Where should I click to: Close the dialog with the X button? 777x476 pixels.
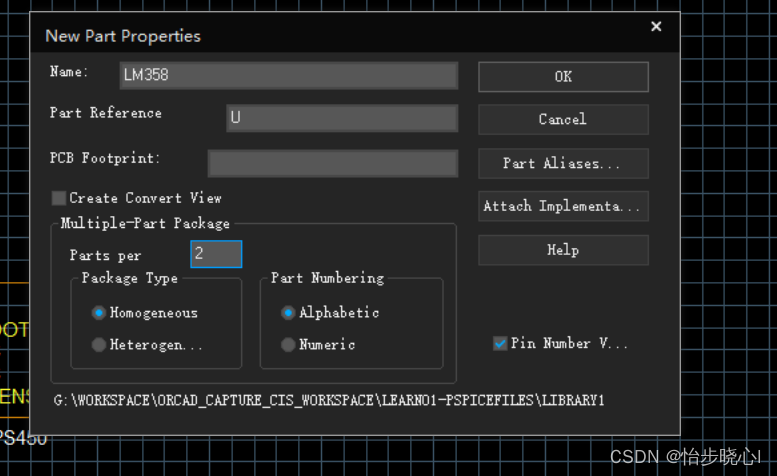click(x=656, y=27)
